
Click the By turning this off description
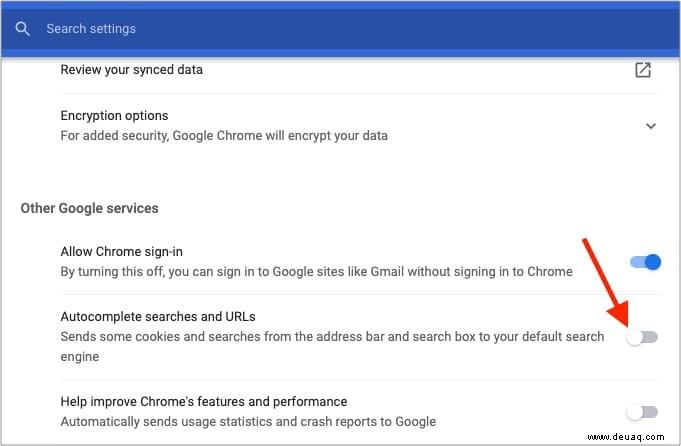316,272
